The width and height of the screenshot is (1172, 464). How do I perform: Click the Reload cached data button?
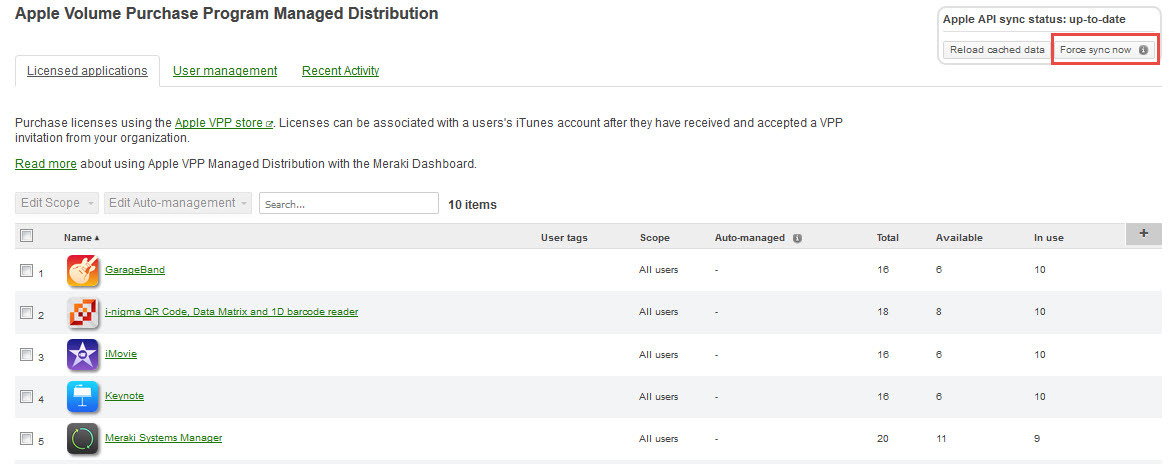[x=997, y=50]
